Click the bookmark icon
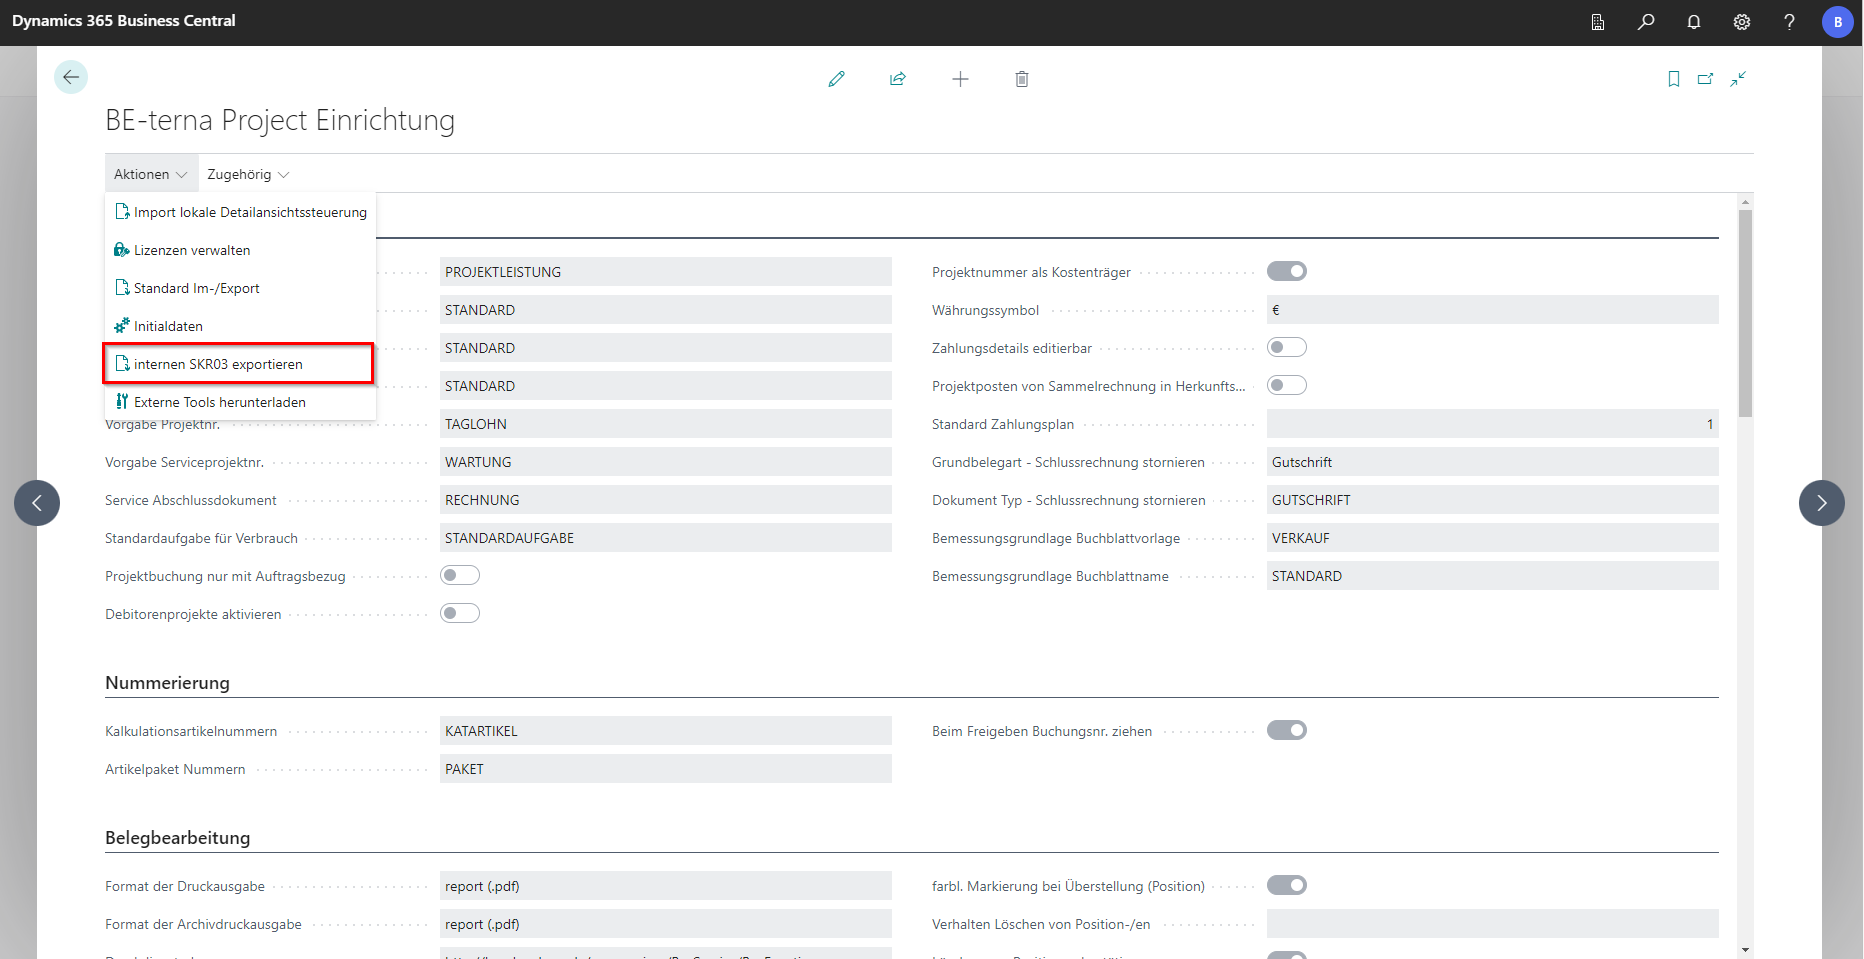 point(1673,79)
